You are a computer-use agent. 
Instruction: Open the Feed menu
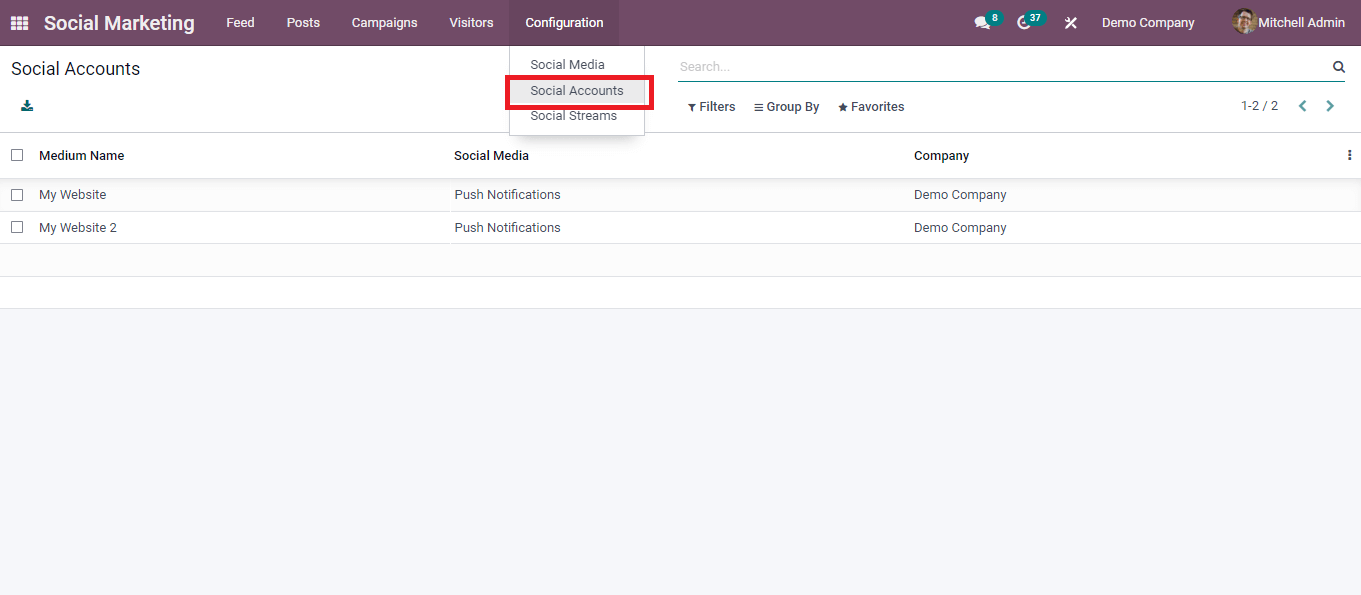point(240,23)
